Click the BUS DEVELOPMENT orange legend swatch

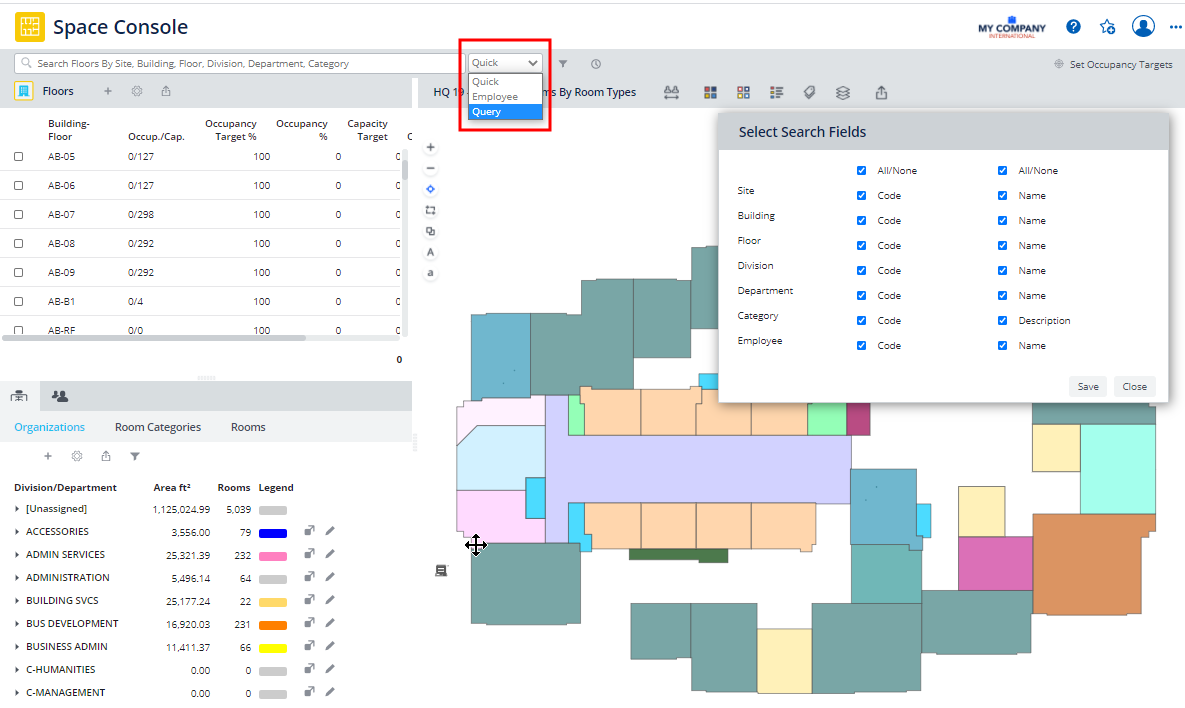pyautogui.click(x=273, y=625)
